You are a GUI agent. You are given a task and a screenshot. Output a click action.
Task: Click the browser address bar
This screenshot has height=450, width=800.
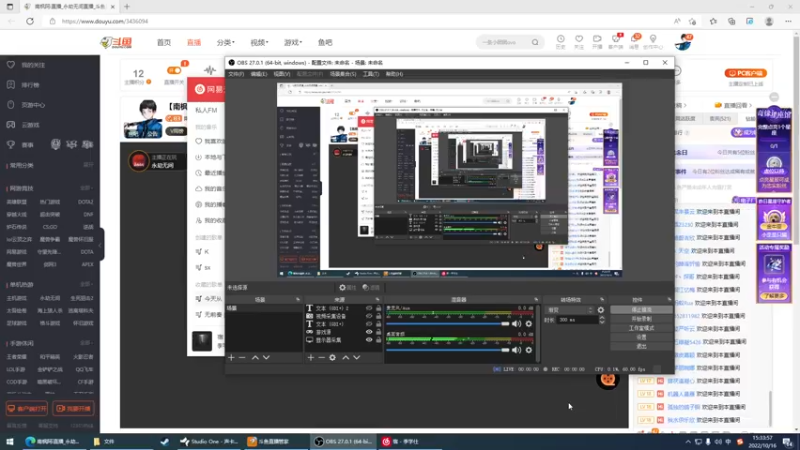(x=357, y=21)
